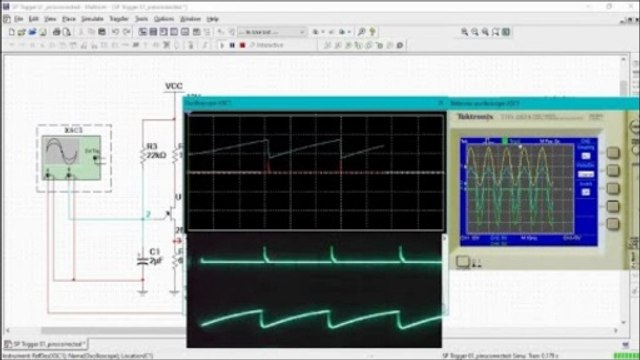
Task: Click the Zoom out icon
Action: click(x=475, y=32)
